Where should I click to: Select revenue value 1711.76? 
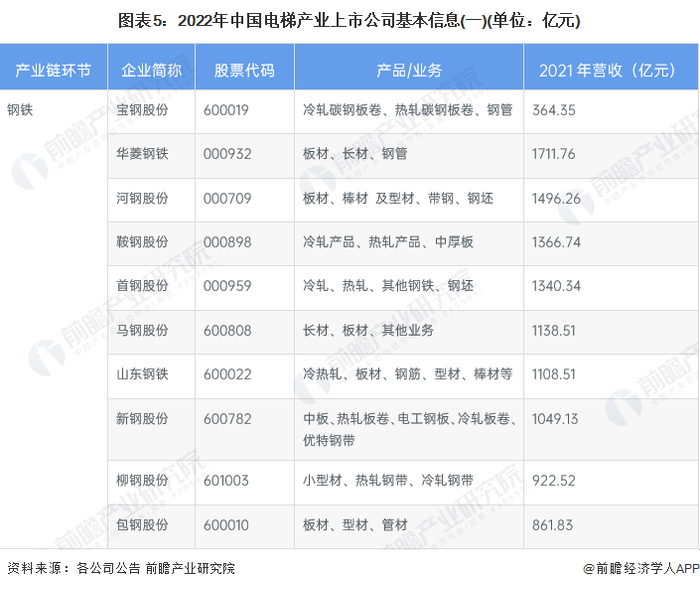coord(554,154)
